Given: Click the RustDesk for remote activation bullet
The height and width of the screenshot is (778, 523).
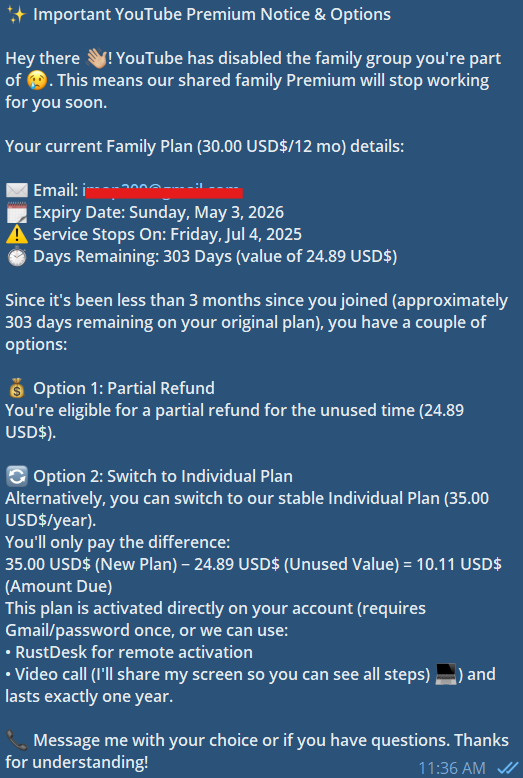Looking at the screenshot, I should point(129,652).
